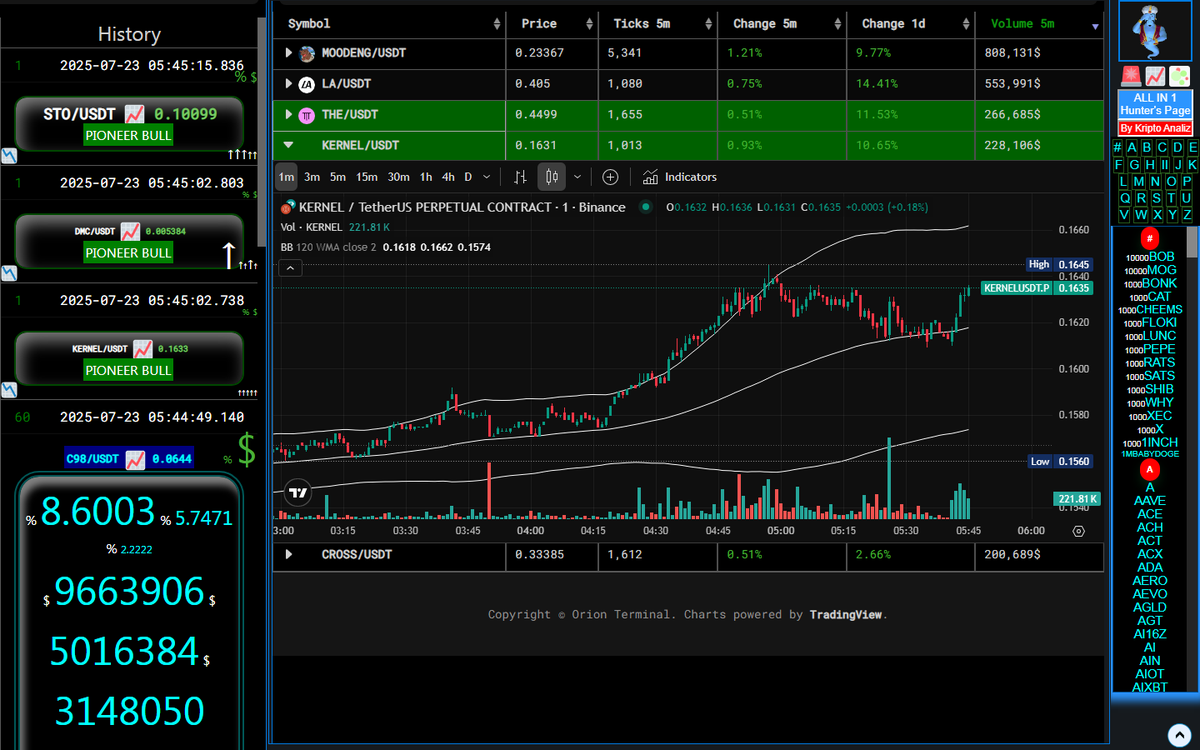Sort by the Change 1d column header
The height and width of the screenshot is (750, 1200).
tap(910, 23)
